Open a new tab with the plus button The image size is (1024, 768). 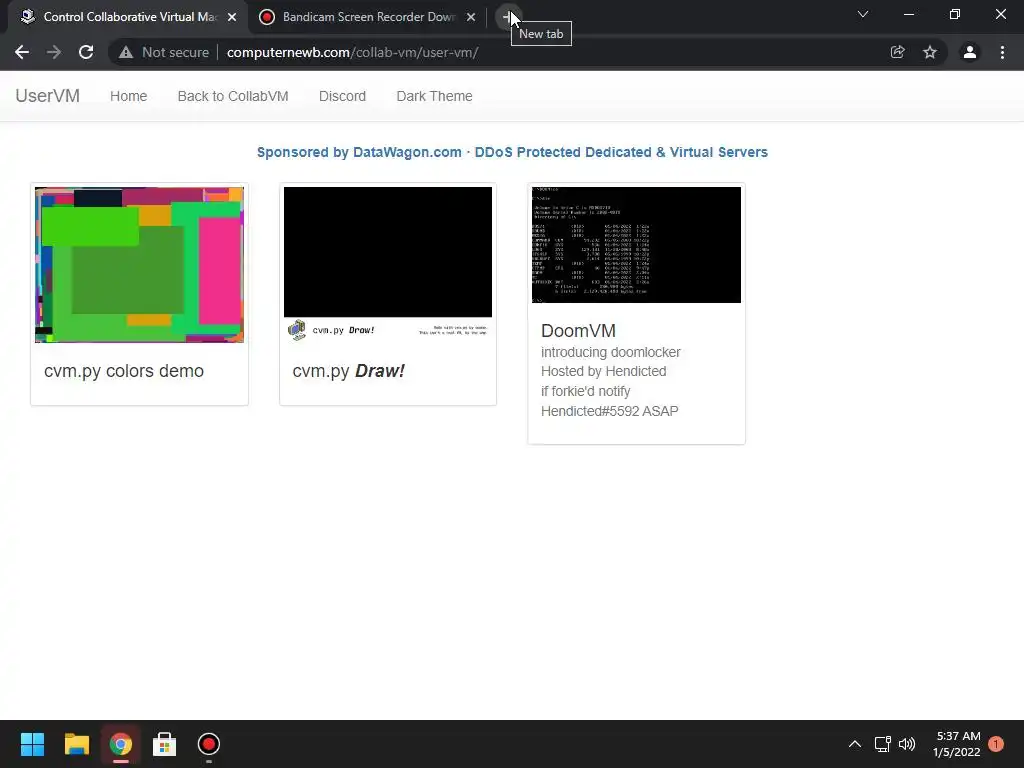click(x=509, y=16)
